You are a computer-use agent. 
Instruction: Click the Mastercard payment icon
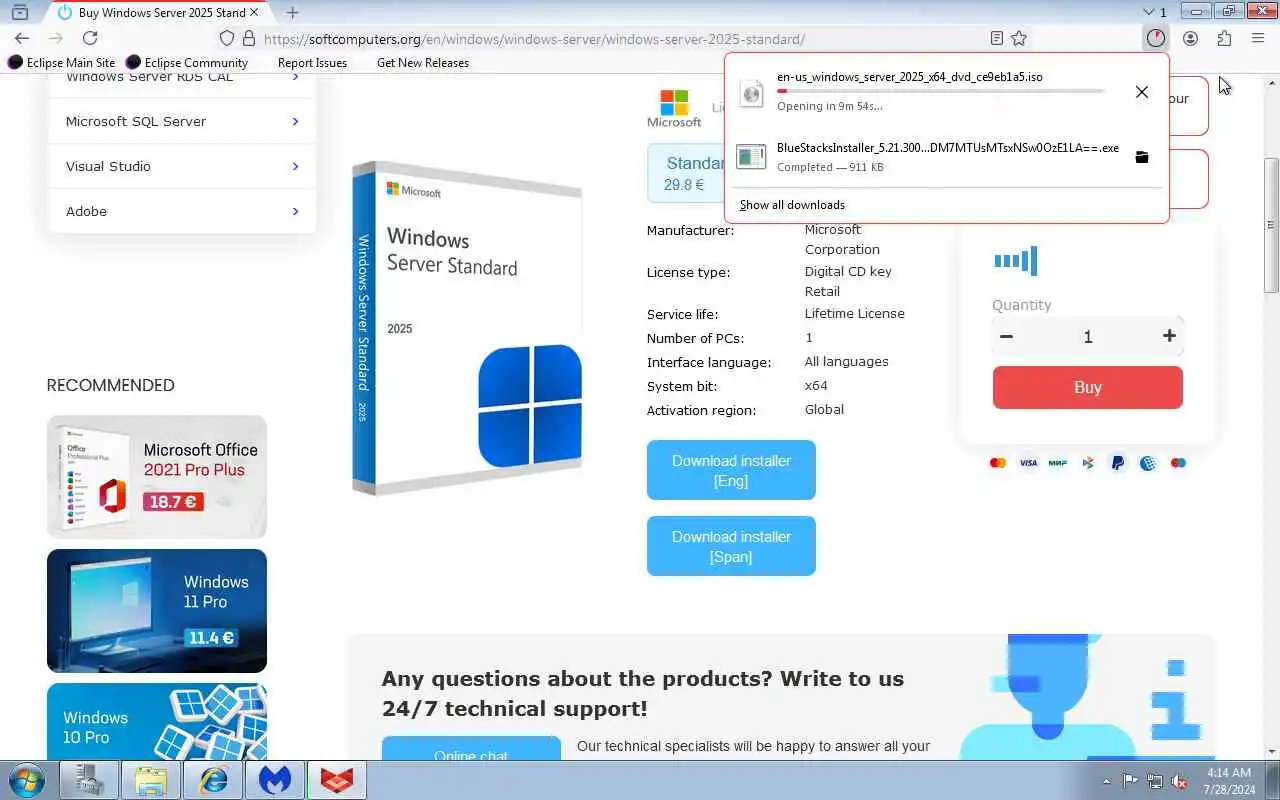[x=997, y=463]
